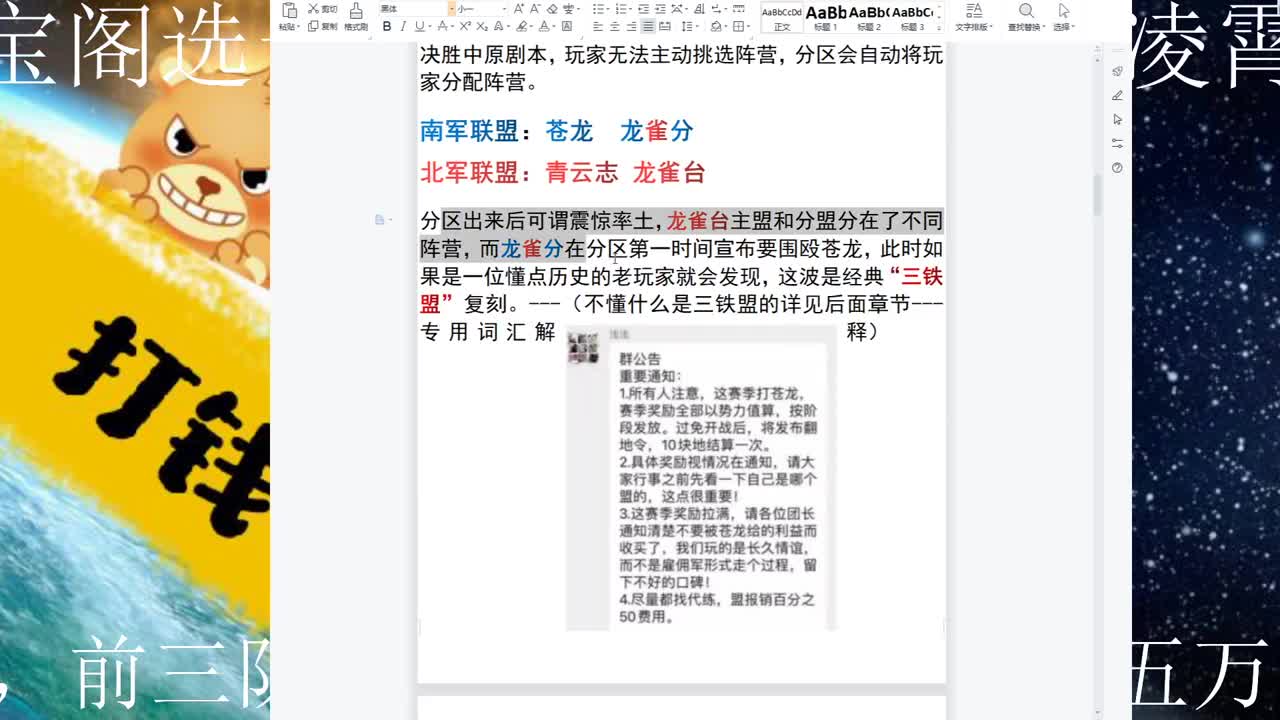Click the Copy (复制) icon
1280x720 pixels.
[x=313, y=26]
